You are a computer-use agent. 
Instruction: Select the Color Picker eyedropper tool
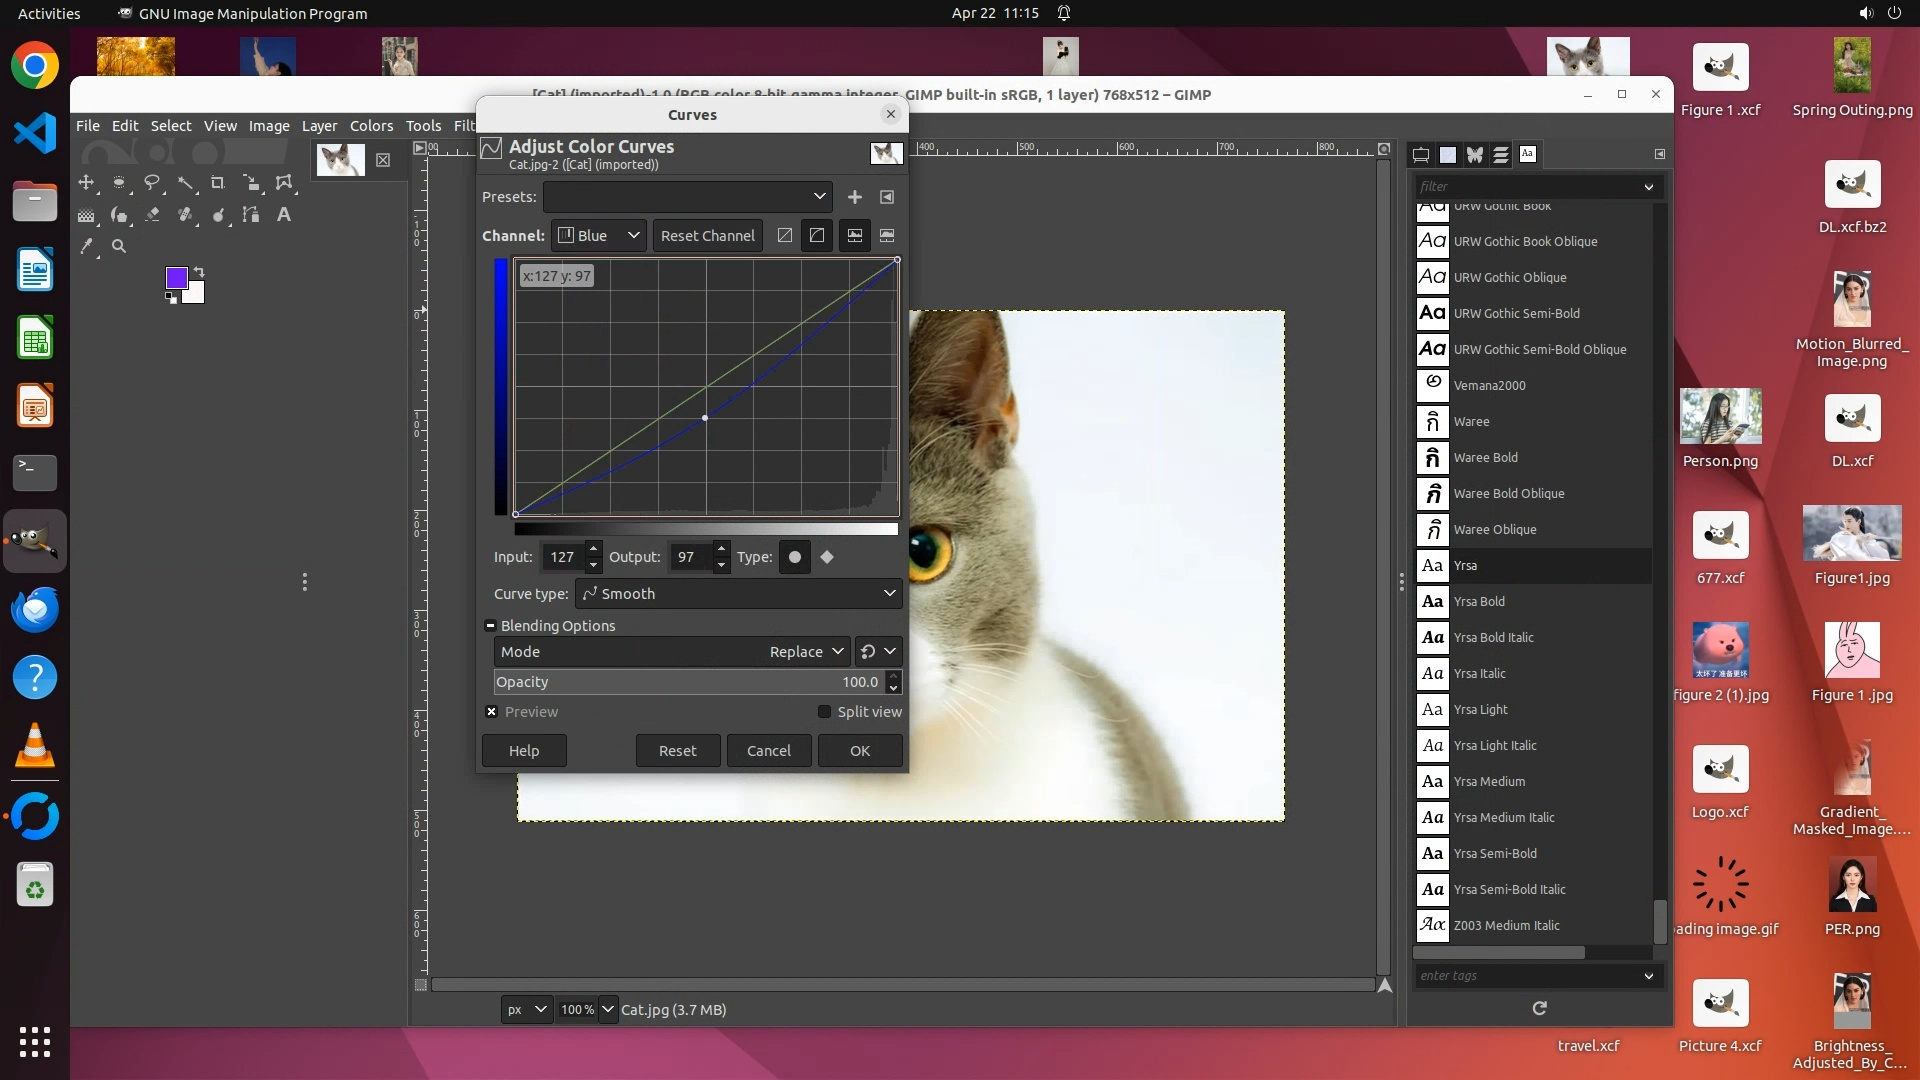click(86, 247)
